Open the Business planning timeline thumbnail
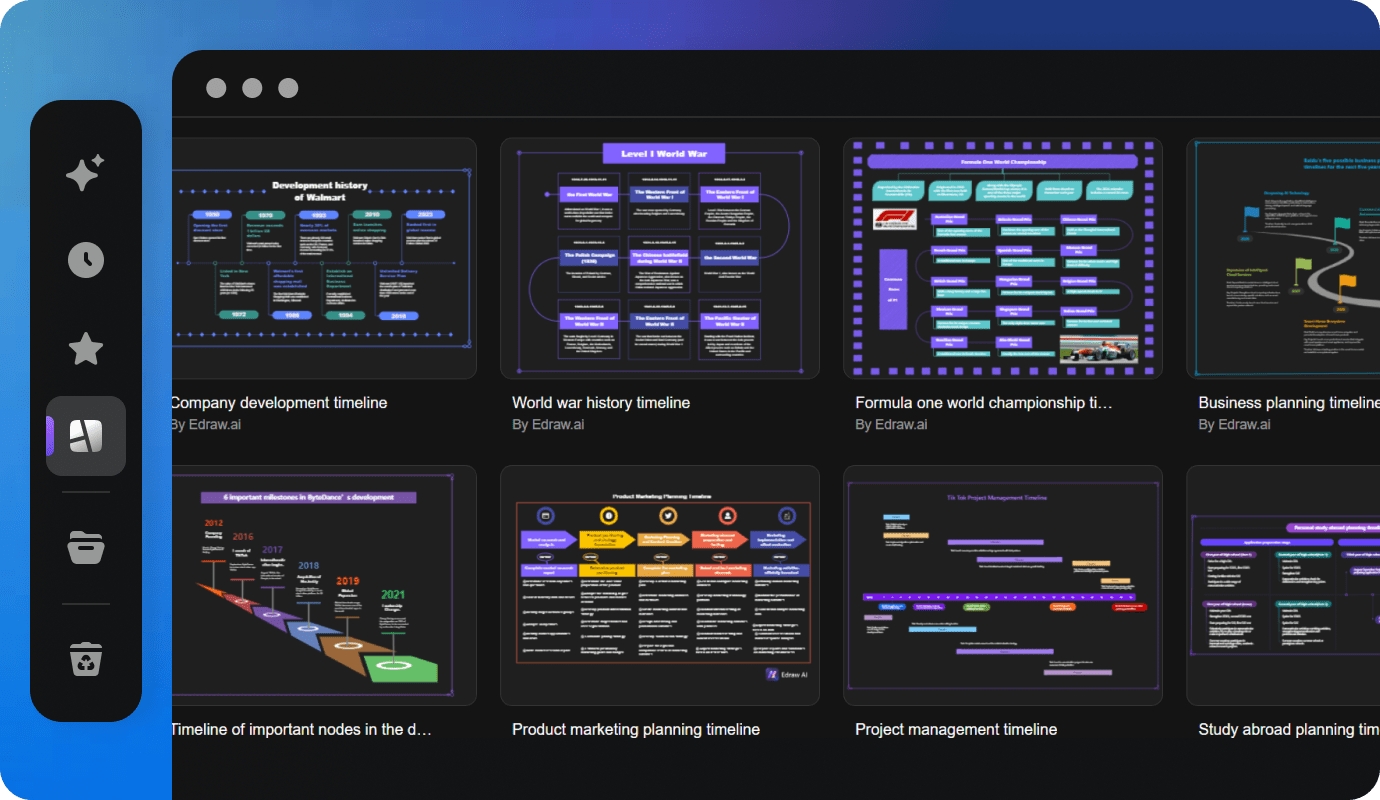Image resolution: width=1380 pixels, height=800 pixels. coord(1283,259)
